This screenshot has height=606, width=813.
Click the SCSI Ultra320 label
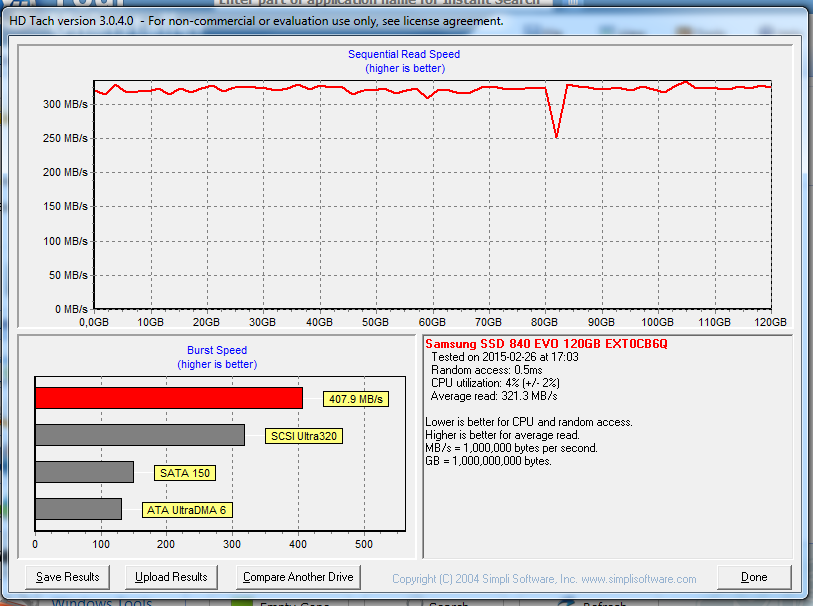304,436
